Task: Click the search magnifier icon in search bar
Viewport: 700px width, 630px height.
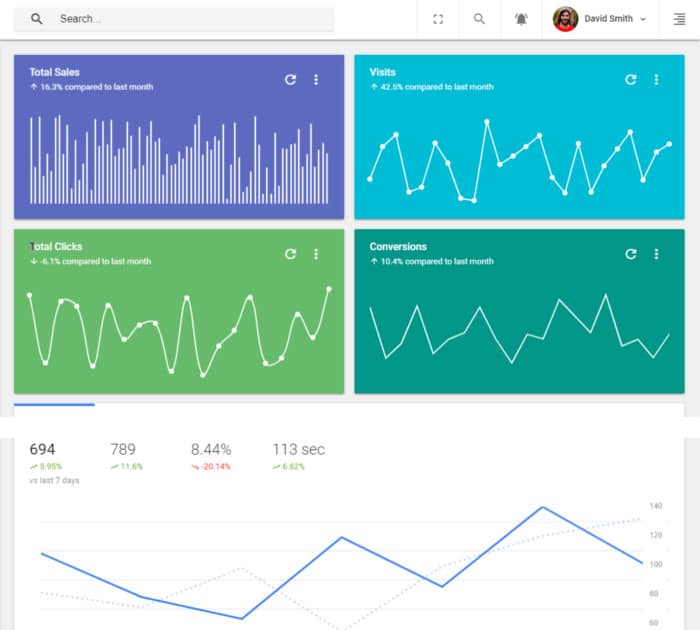Action: pos(37,19)
